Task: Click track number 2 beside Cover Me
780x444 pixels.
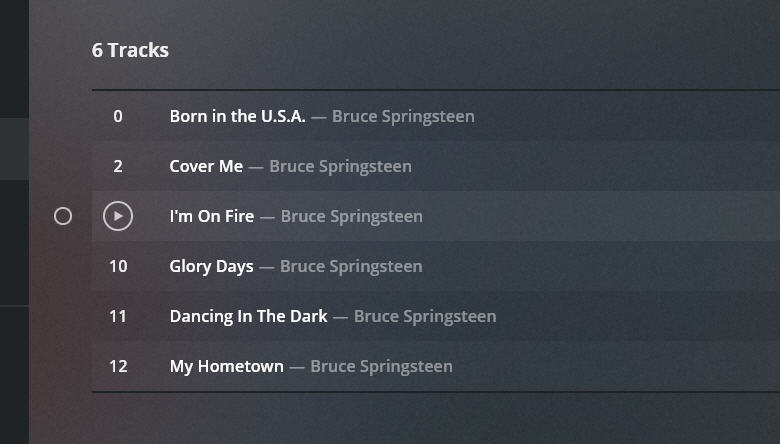Action: [x=118, y=166]
